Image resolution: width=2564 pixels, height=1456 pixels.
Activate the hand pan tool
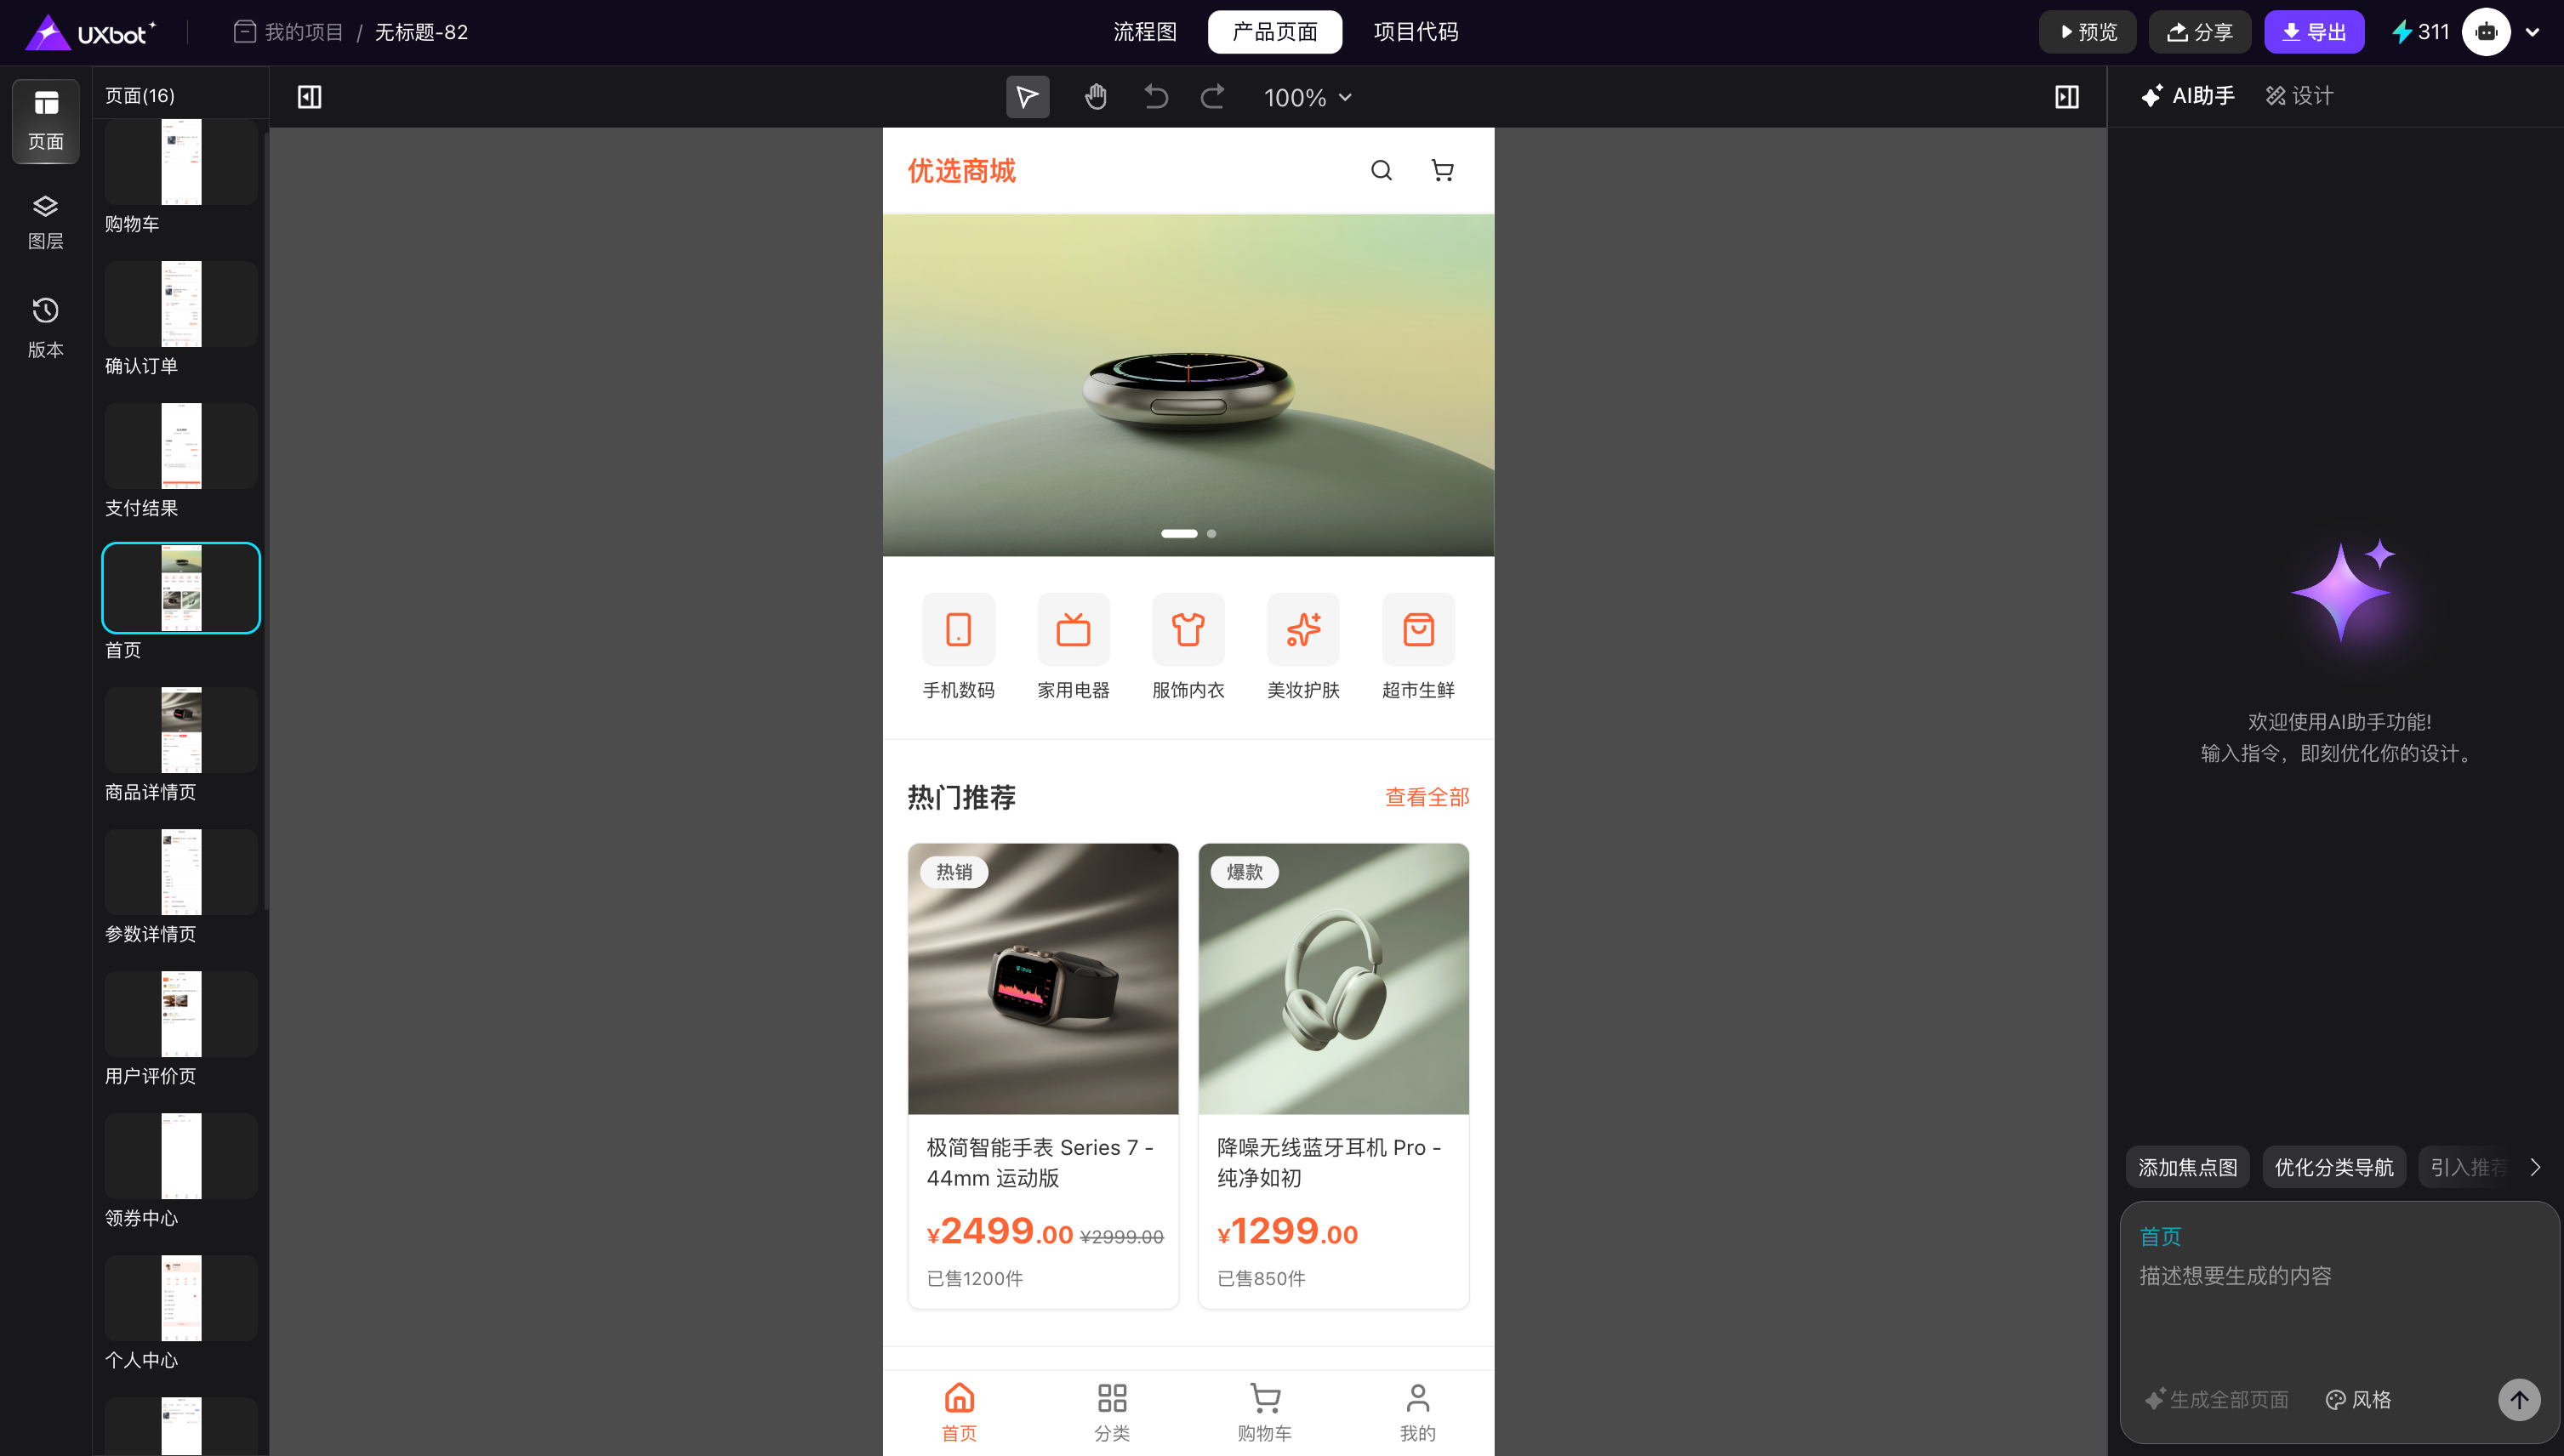point(1095,97)
